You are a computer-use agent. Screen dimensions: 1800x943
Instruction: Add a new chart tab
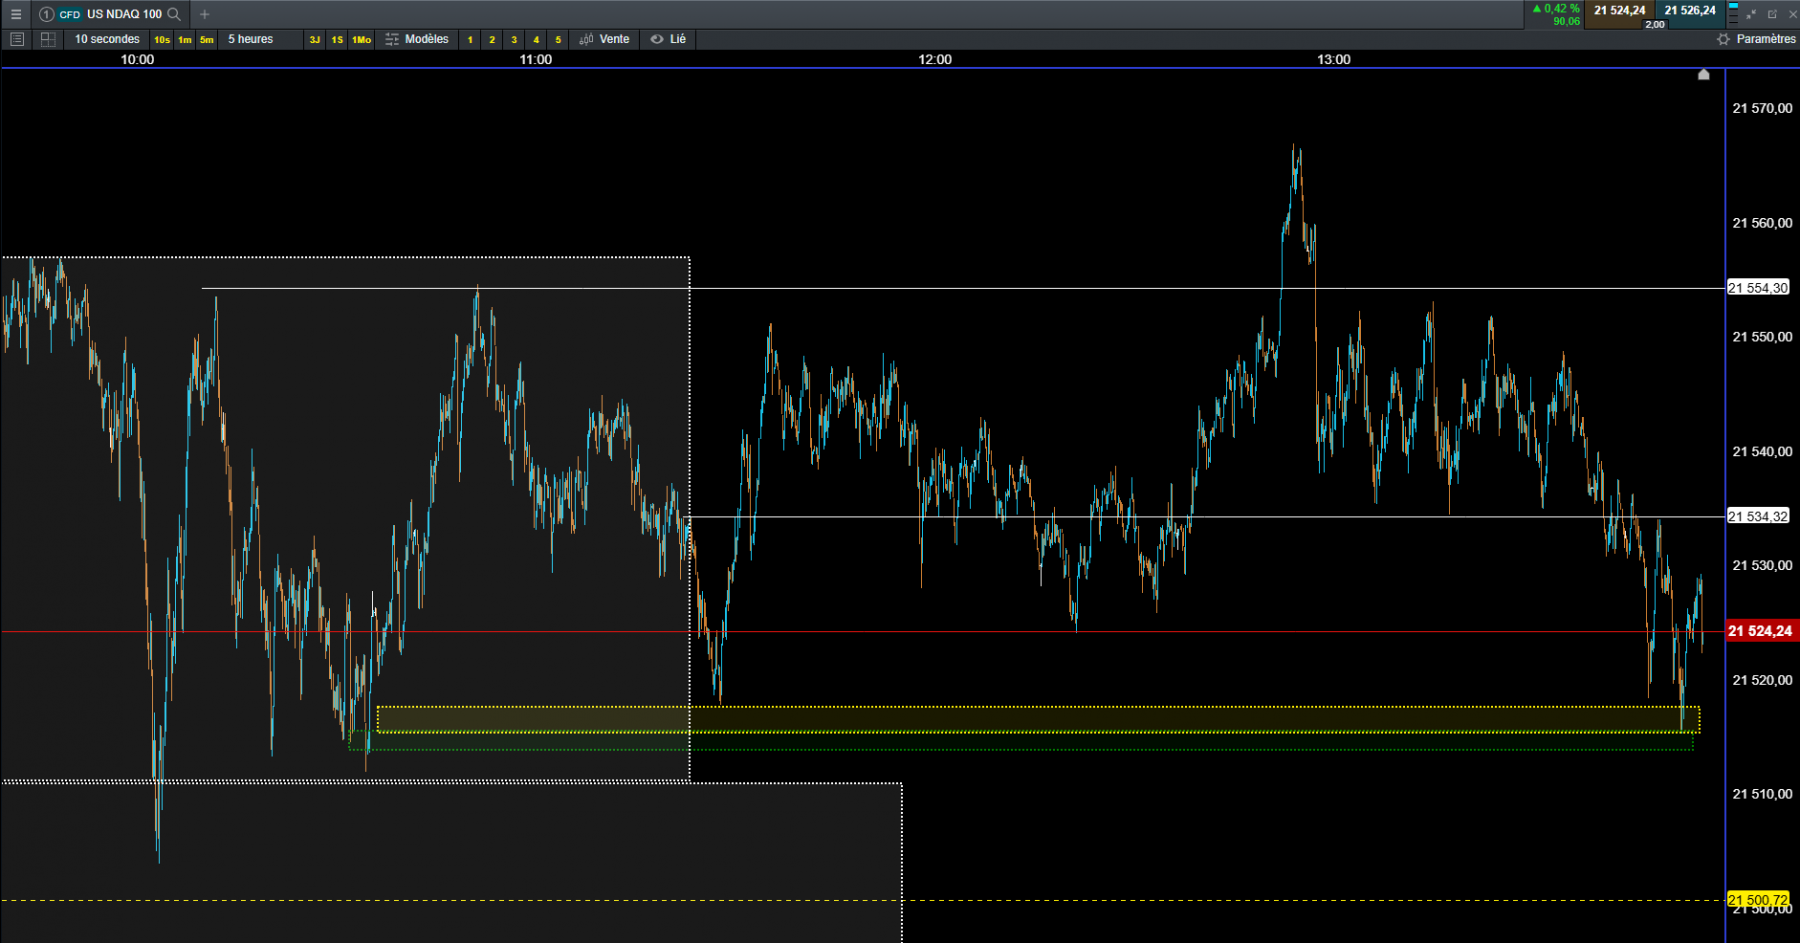tap(205, 14)
